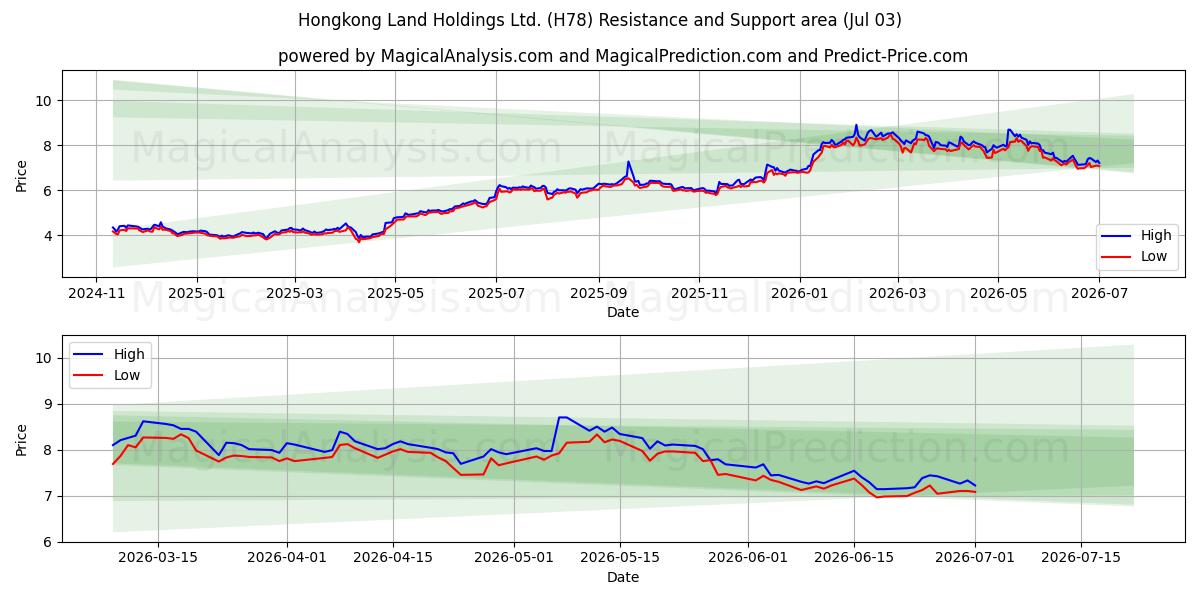The height and width of the screenshot is (600, 1200).
Task: Click the y-axis value '4' on upper chart
Action: pyautogui.click(x=49, y=236)
